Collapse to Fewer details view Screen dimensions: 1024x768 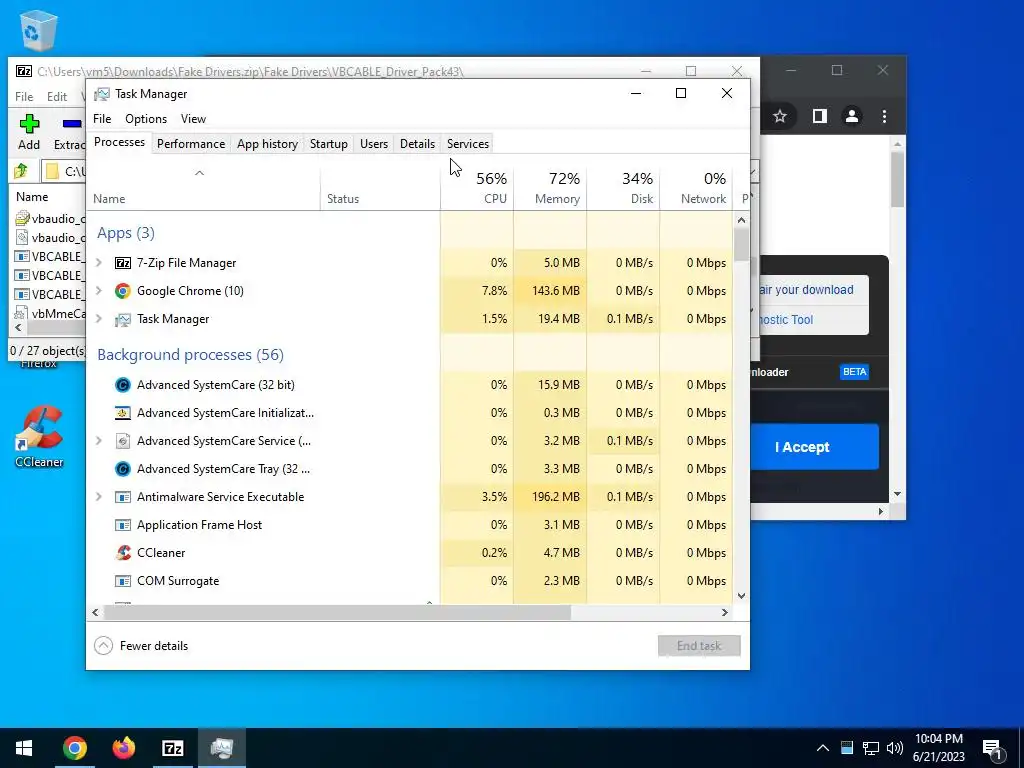[x=141, y=646]
